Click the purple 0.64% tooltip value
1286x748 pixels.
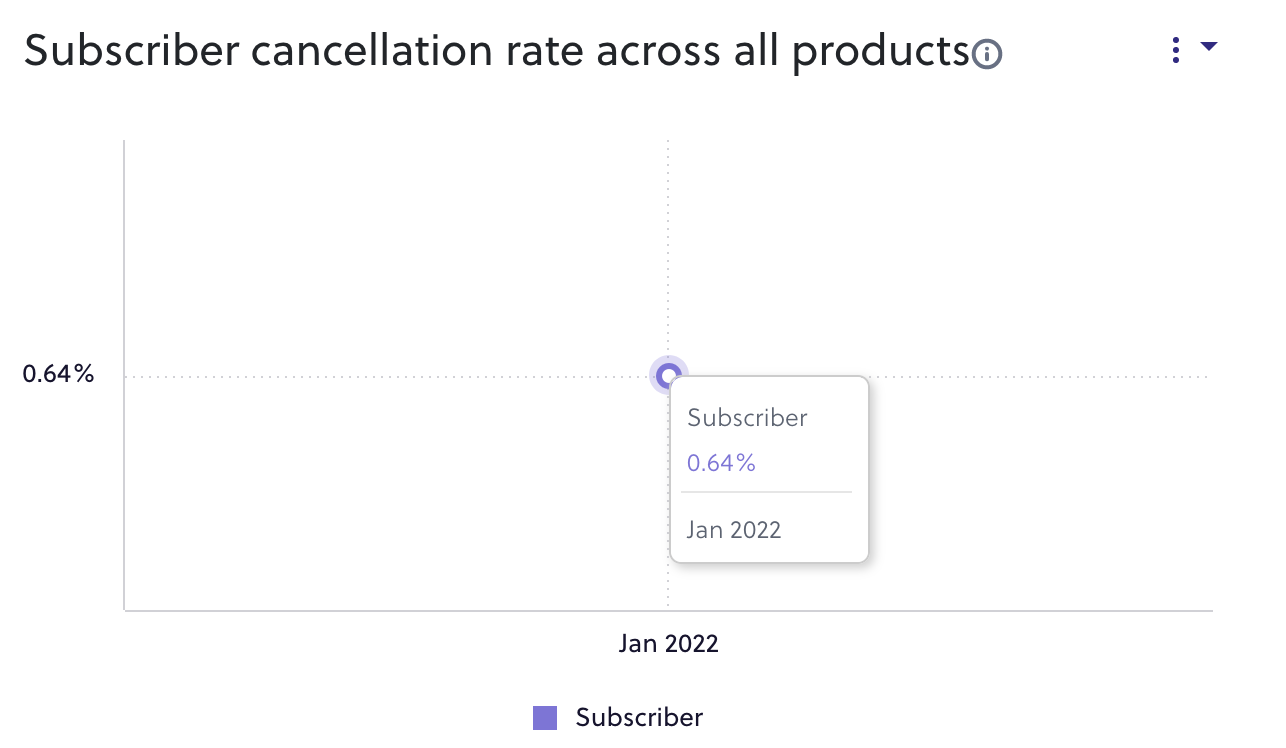click(721, 463)
